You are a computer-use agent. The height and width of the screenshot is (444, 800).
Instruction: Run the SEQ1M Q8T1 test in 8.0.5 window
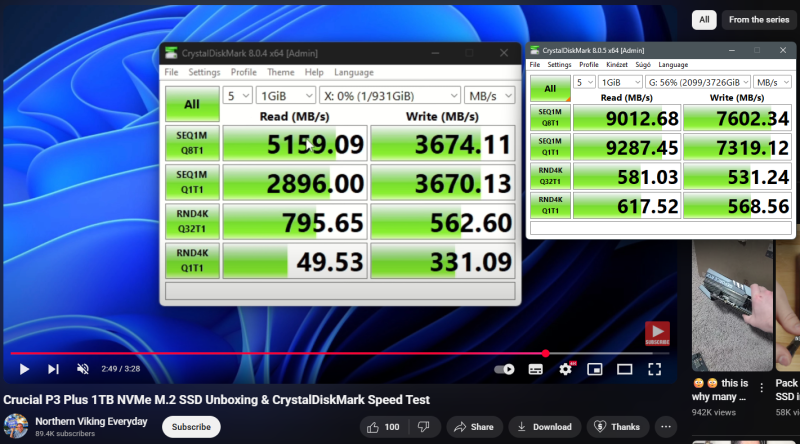[550, 117]
